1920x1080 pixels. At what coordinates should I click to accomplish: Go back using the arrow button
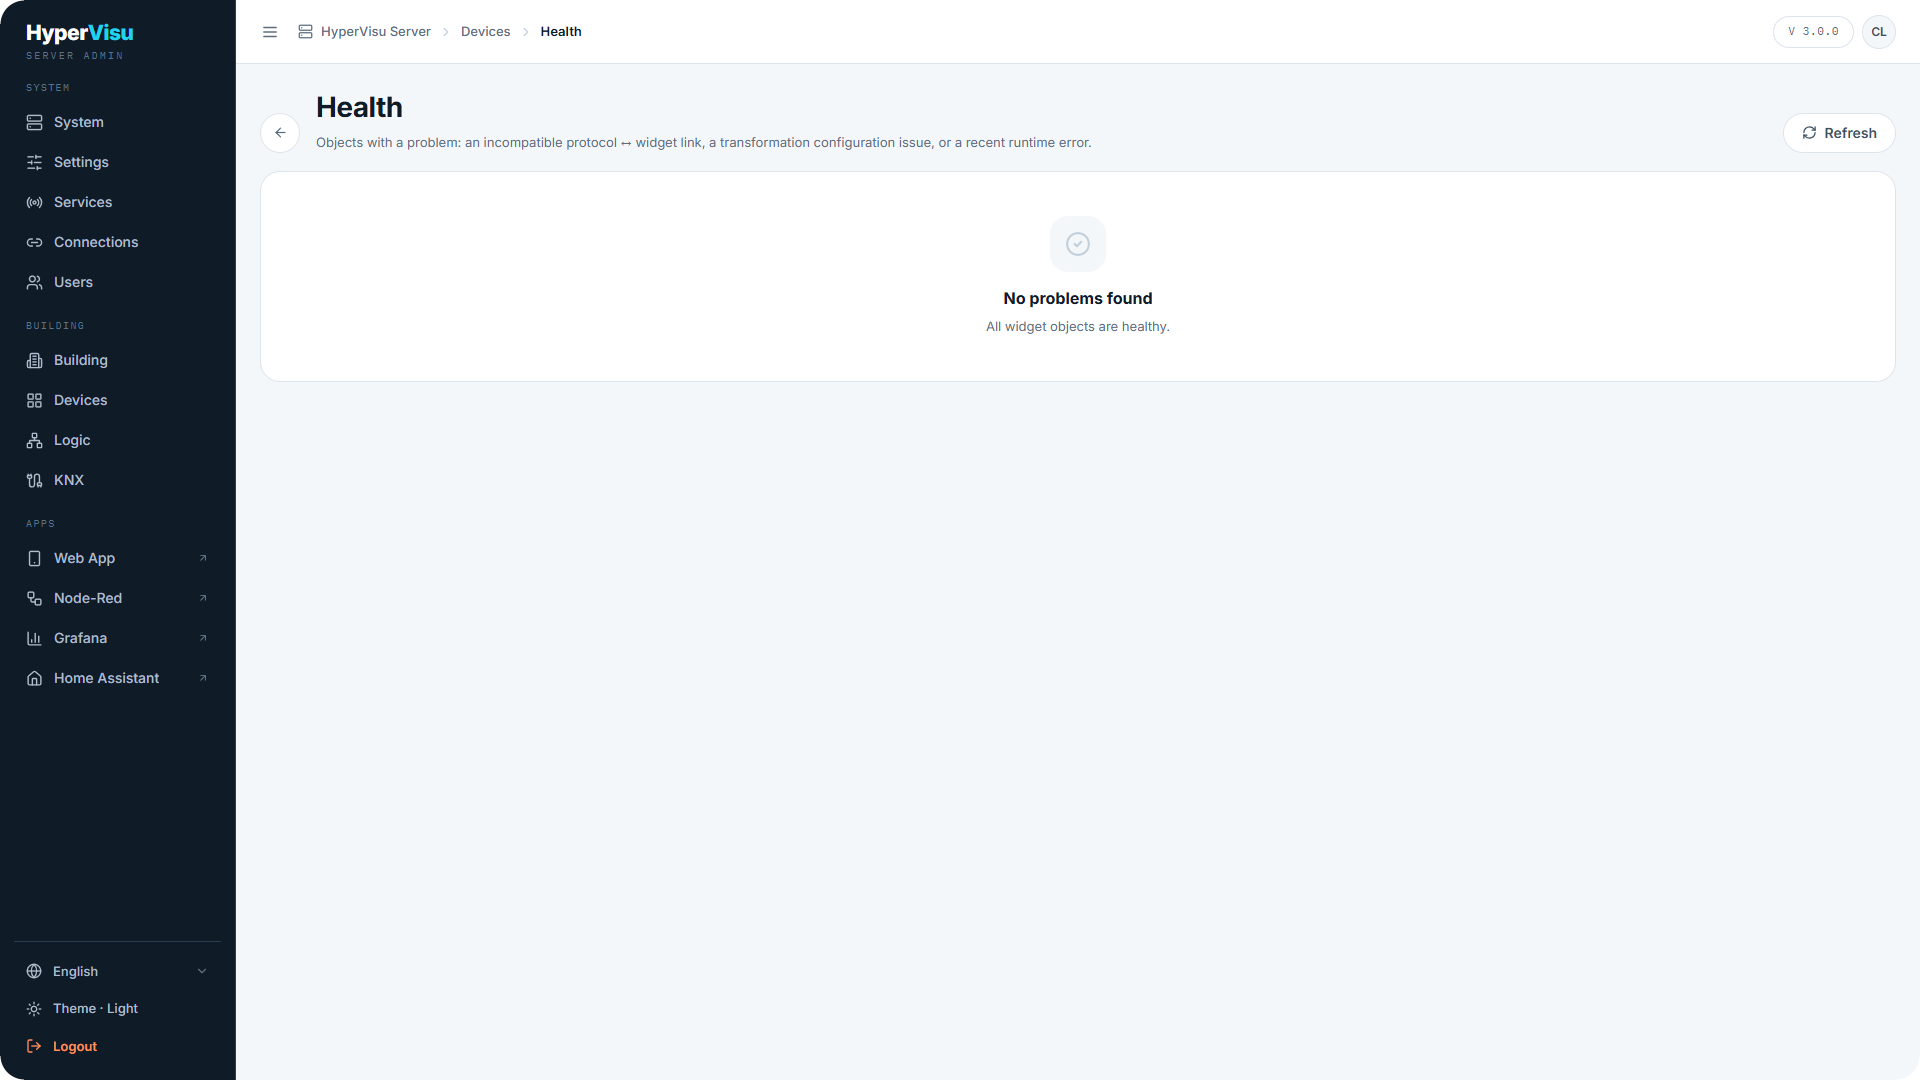280,133
